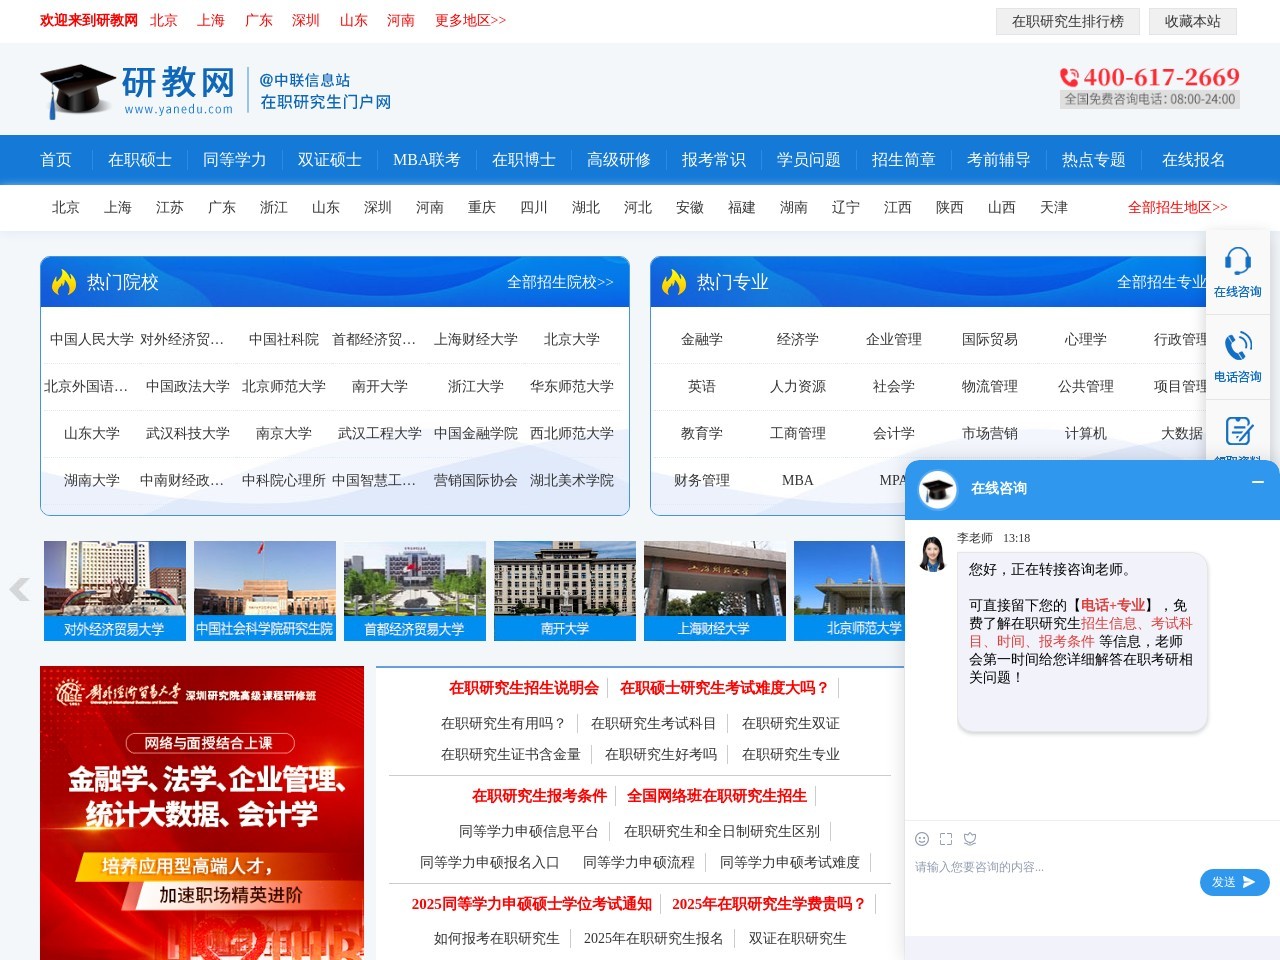Image resolution: width=1280 pixels, height=960 pixels.
Task: Open 计算机 in hot majors
Action: (x=1086, y=433)
